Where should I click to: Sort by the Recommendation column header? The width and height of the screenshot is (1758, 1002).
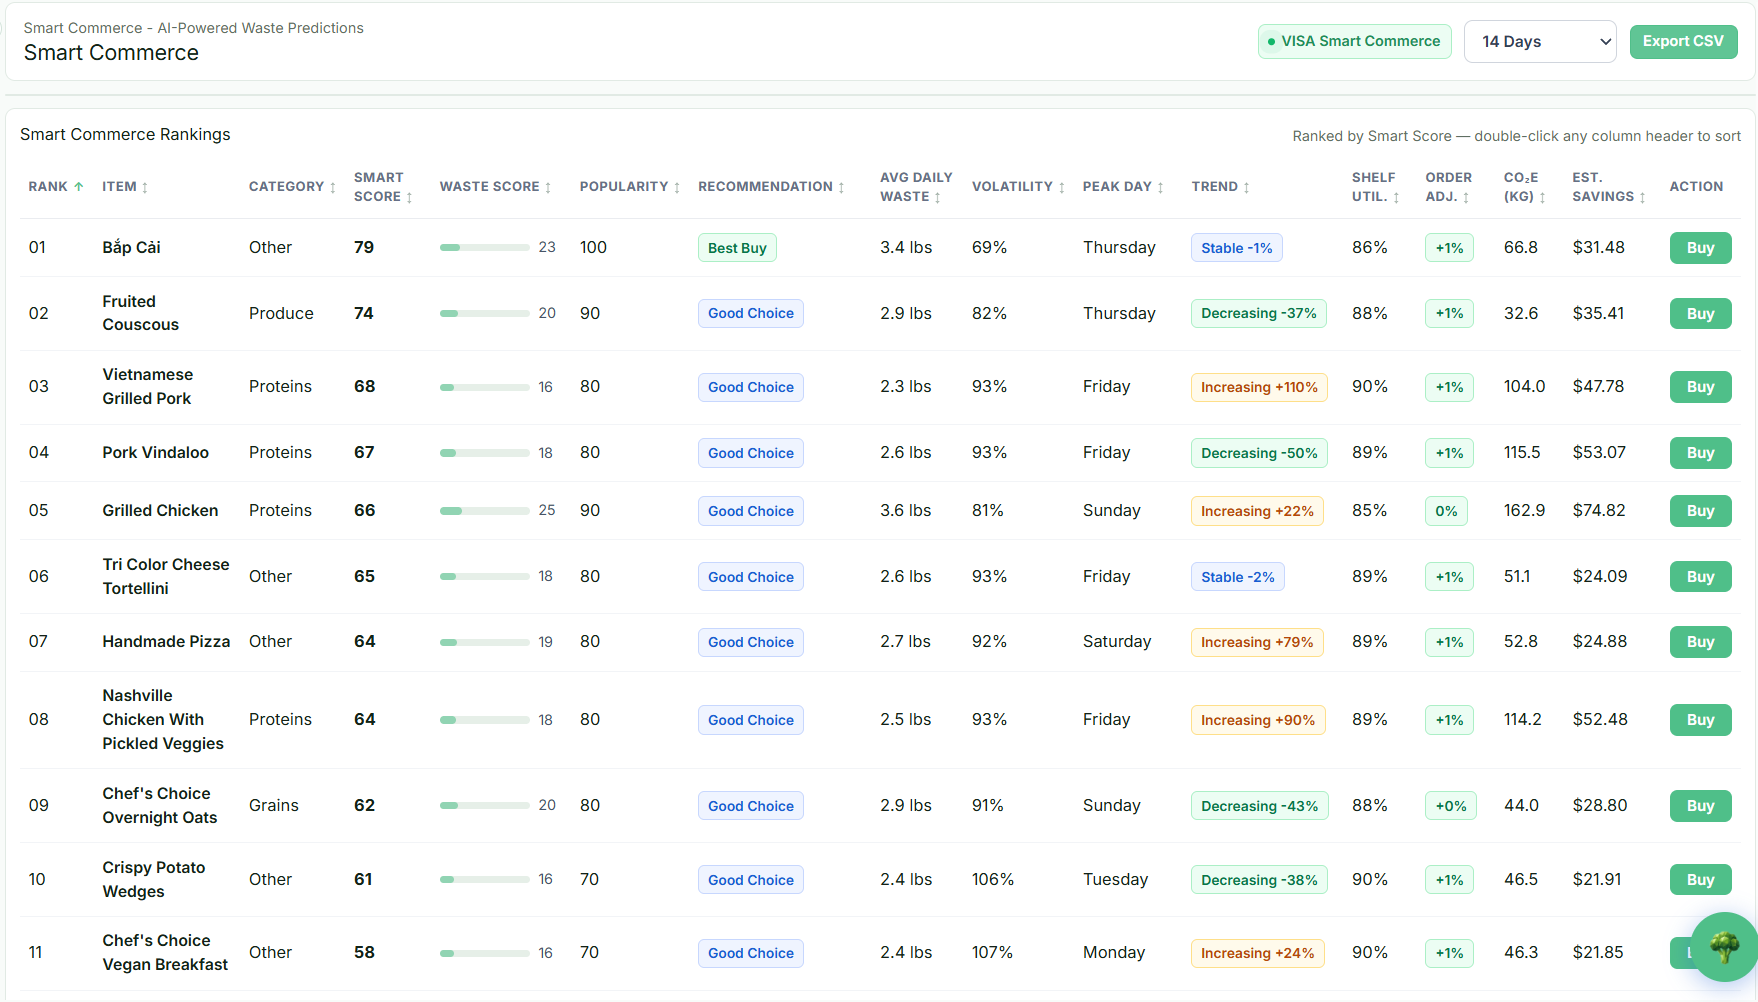771,187
